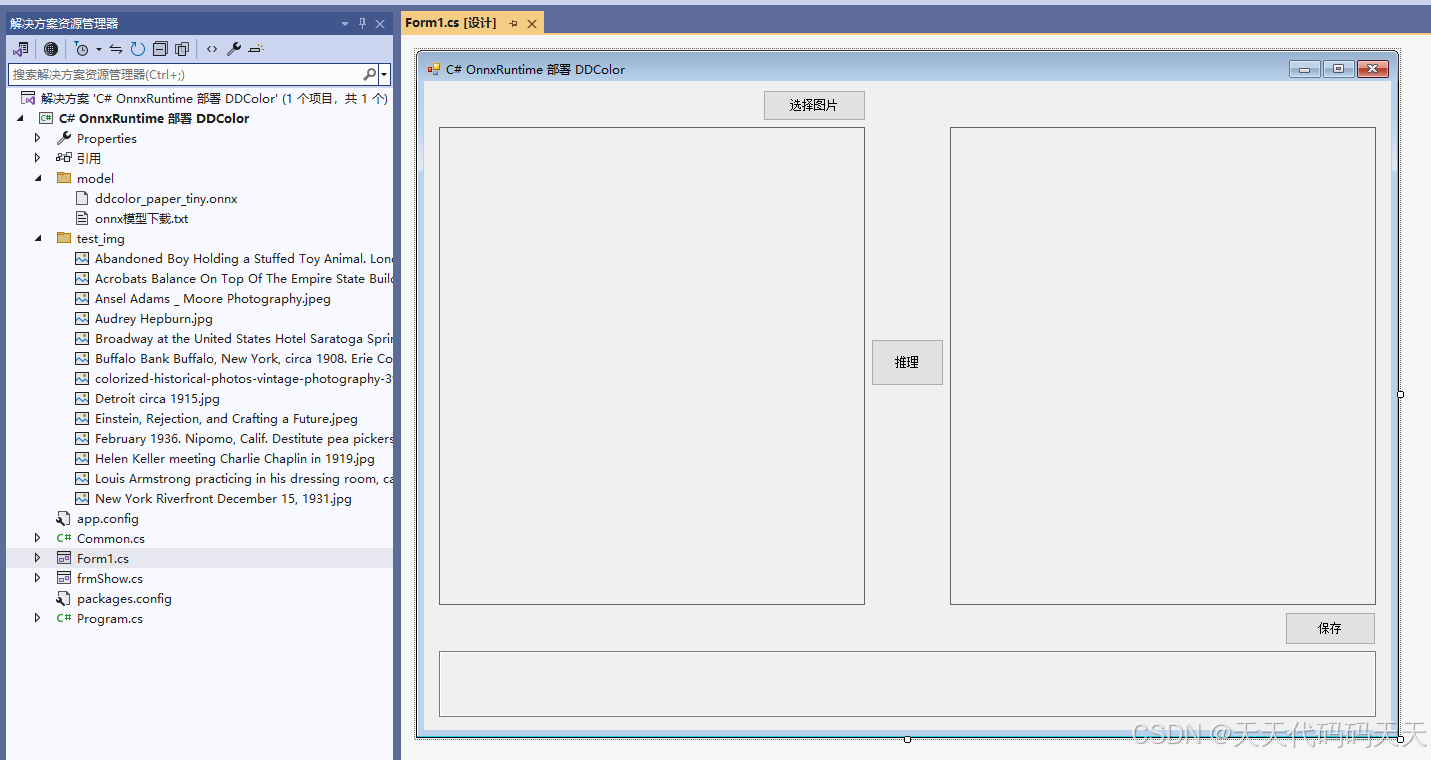Select the bottom text box on the form
Screen dimensions: 1431x760
(x=907, y=684)
